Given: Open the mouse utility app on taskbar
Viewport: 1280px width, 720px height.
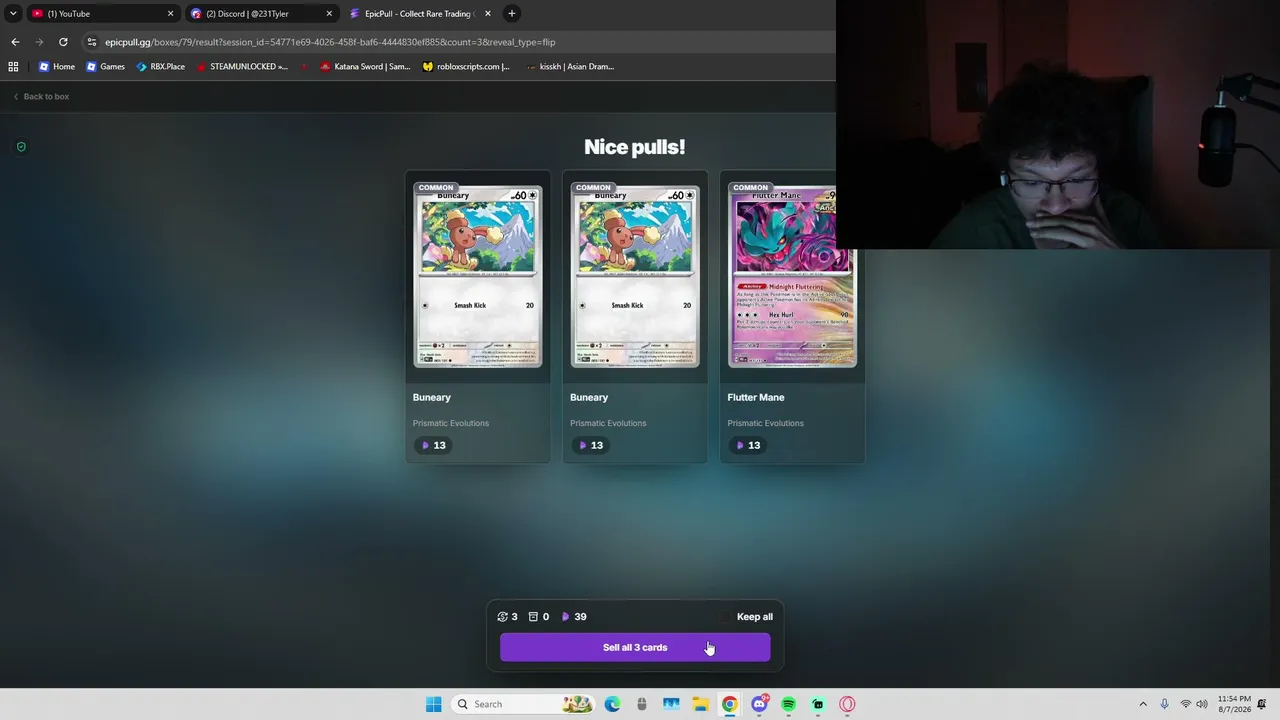Looking at the screenshot, I should [x=641, y=704].
